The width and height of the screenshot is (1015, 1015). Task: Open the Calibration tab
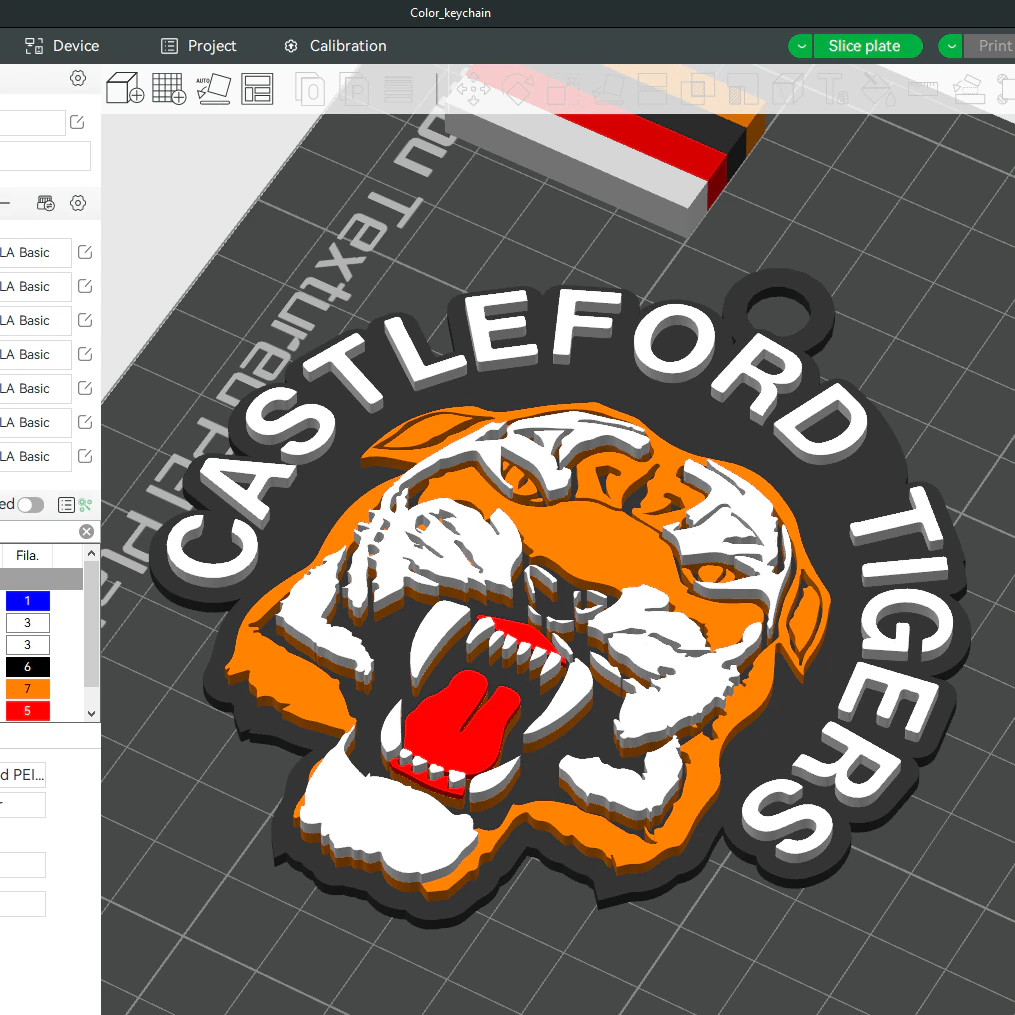(335, 46)
